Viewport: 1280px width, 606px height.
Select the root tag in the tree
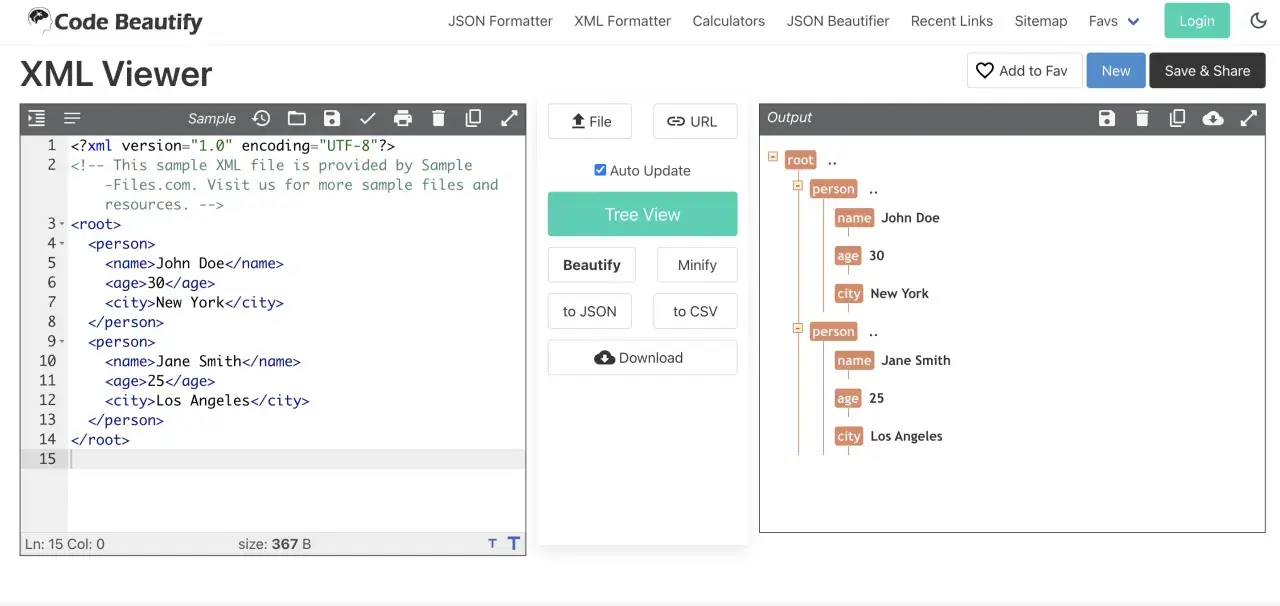(x=801, y=160)
